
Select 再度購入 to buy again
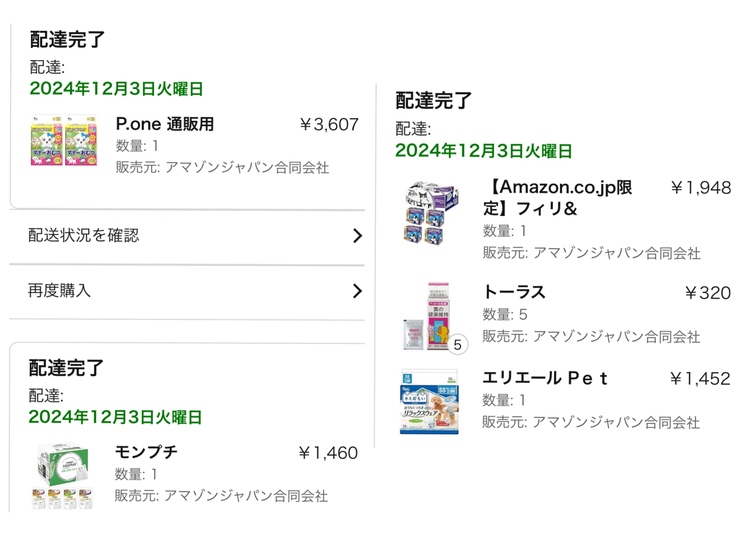(59, 291)
